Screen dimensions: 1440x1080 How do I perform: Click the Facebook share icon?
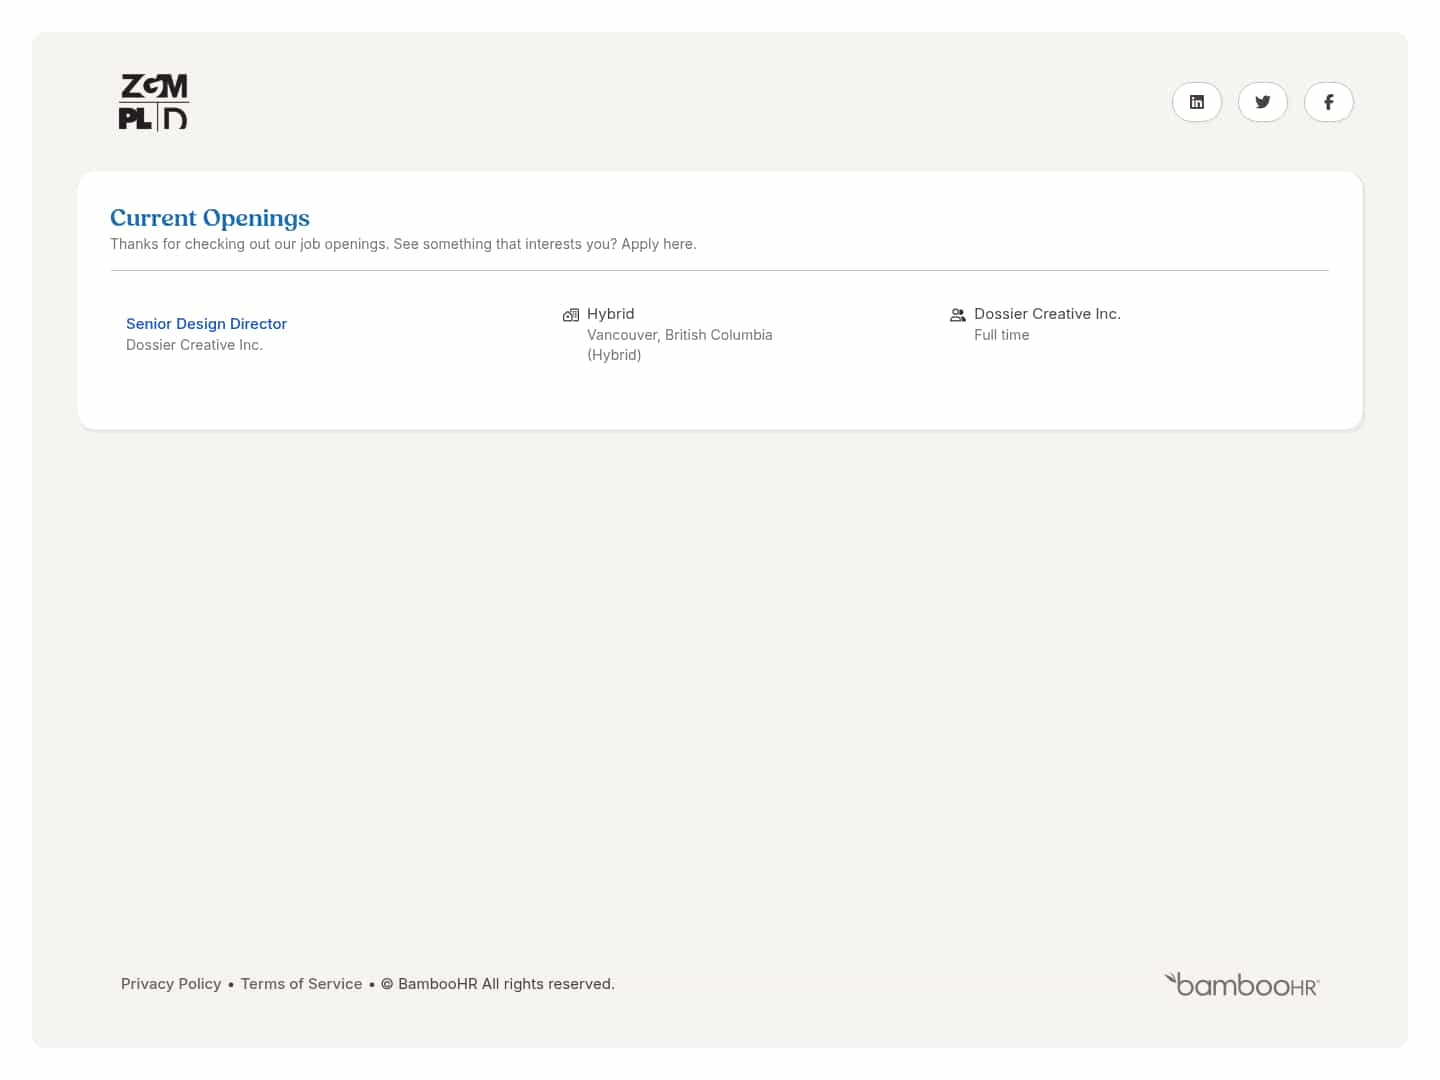click(1328, 102)
